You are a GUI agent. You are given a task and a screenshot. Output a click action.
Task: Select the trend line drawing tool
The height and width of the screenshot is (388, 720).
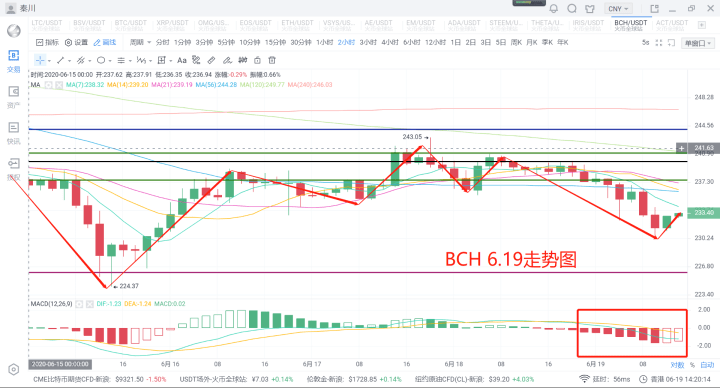(x=60, y=60)
